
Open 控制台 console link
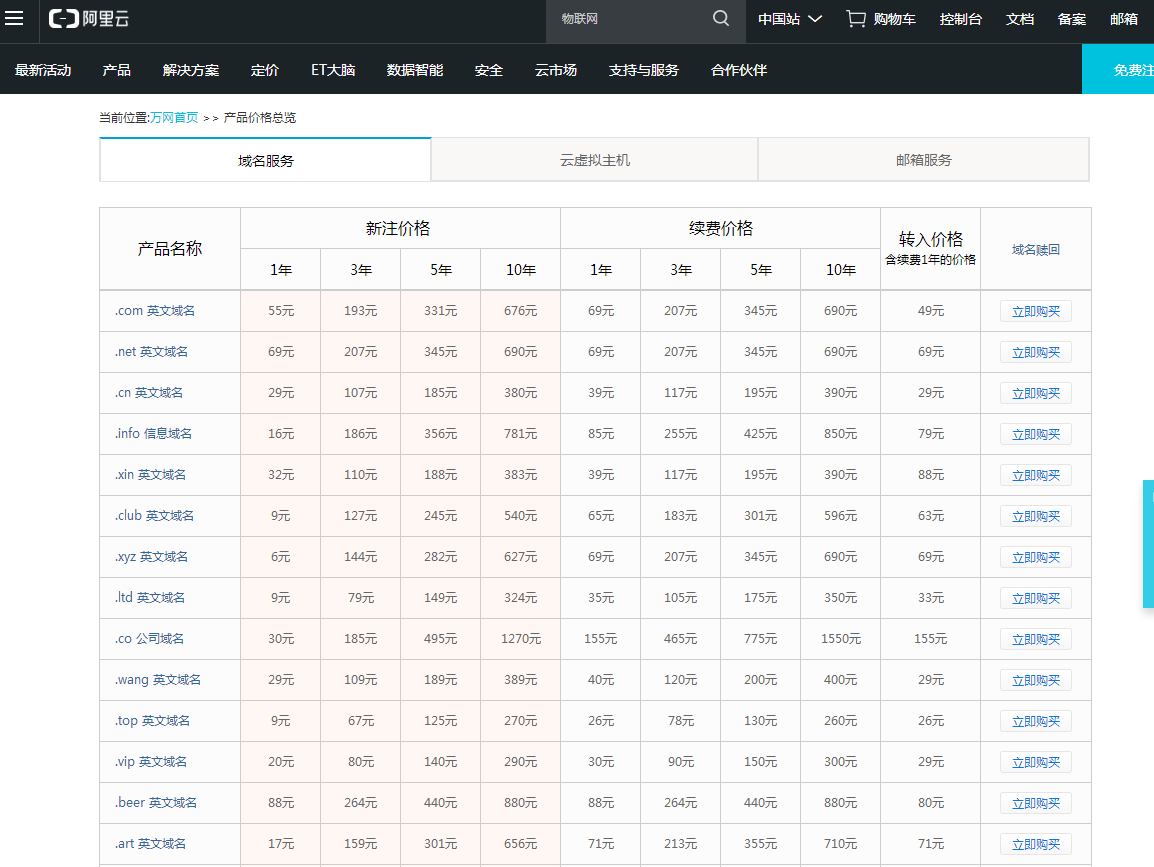(x=960, y=19)
